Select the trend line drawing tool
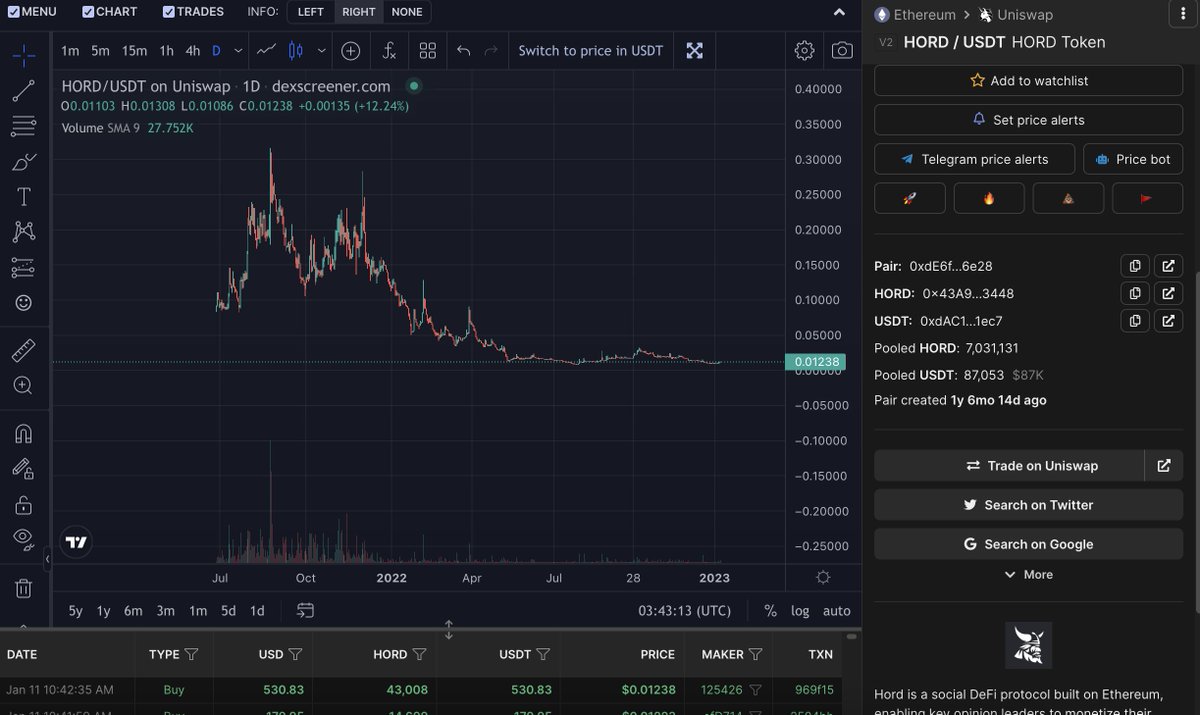 [24, 91]
